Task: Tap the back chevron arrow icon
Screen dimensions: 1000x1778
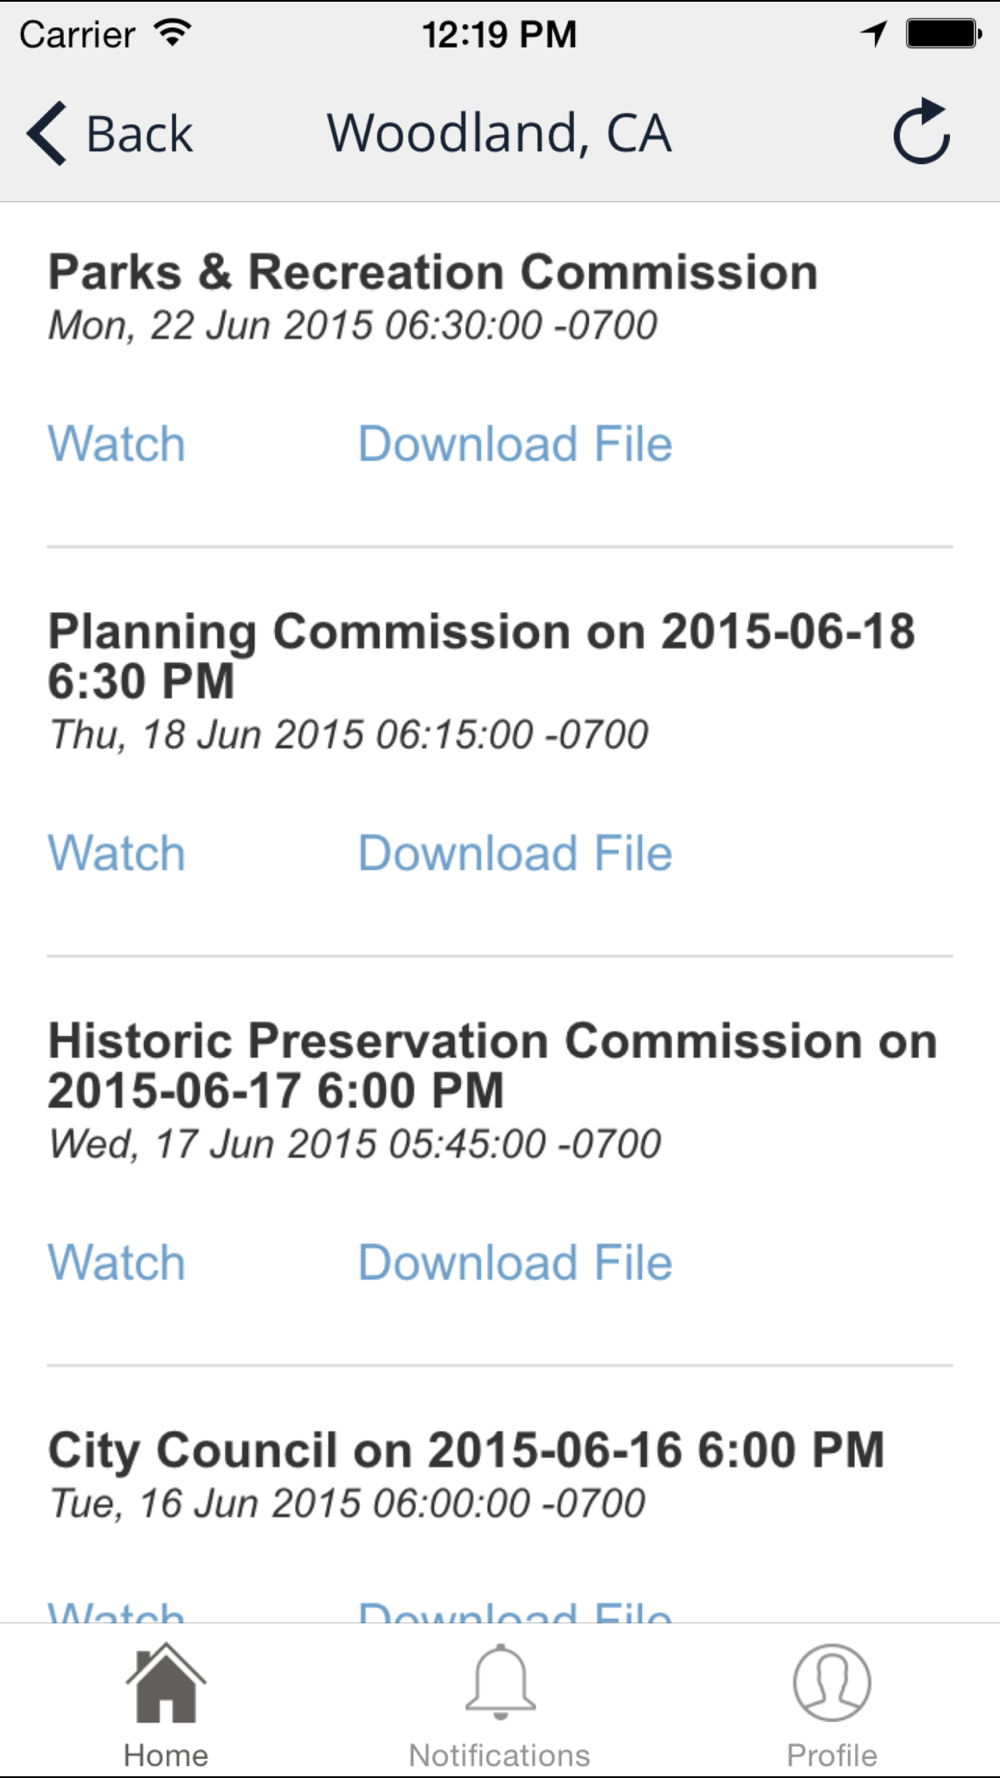Action: click(x=46, y=133)
